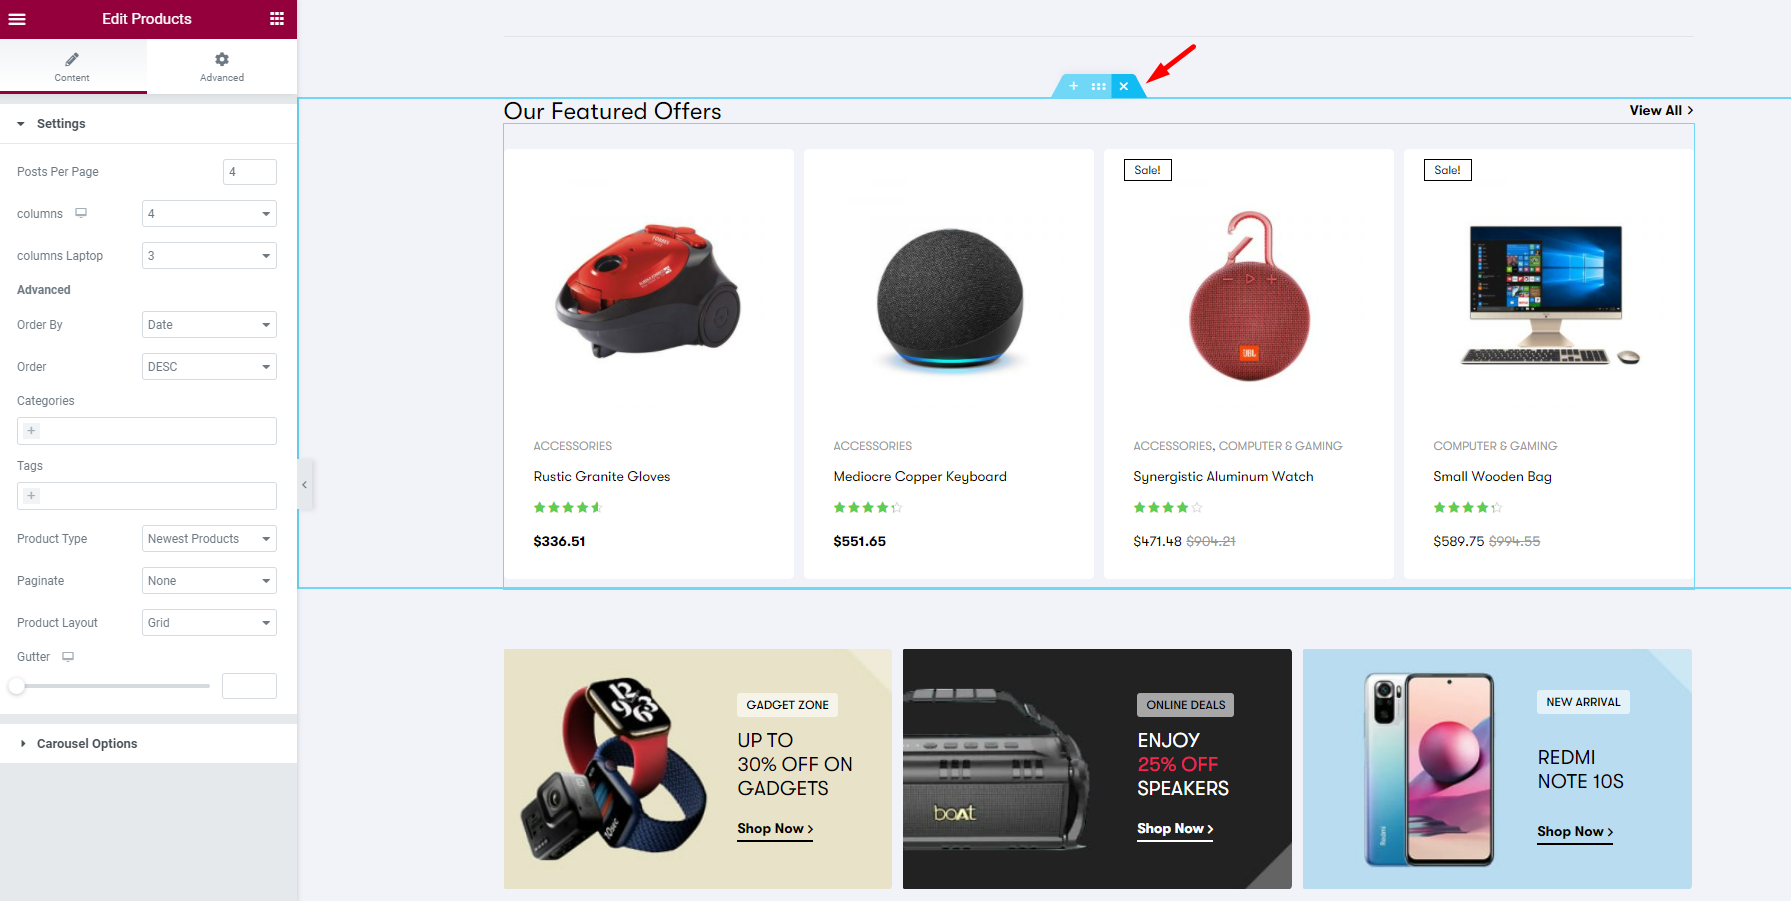Open the Order By dropdown
The height and width of the screenshot is (901, 1791).
pos(209,325)
